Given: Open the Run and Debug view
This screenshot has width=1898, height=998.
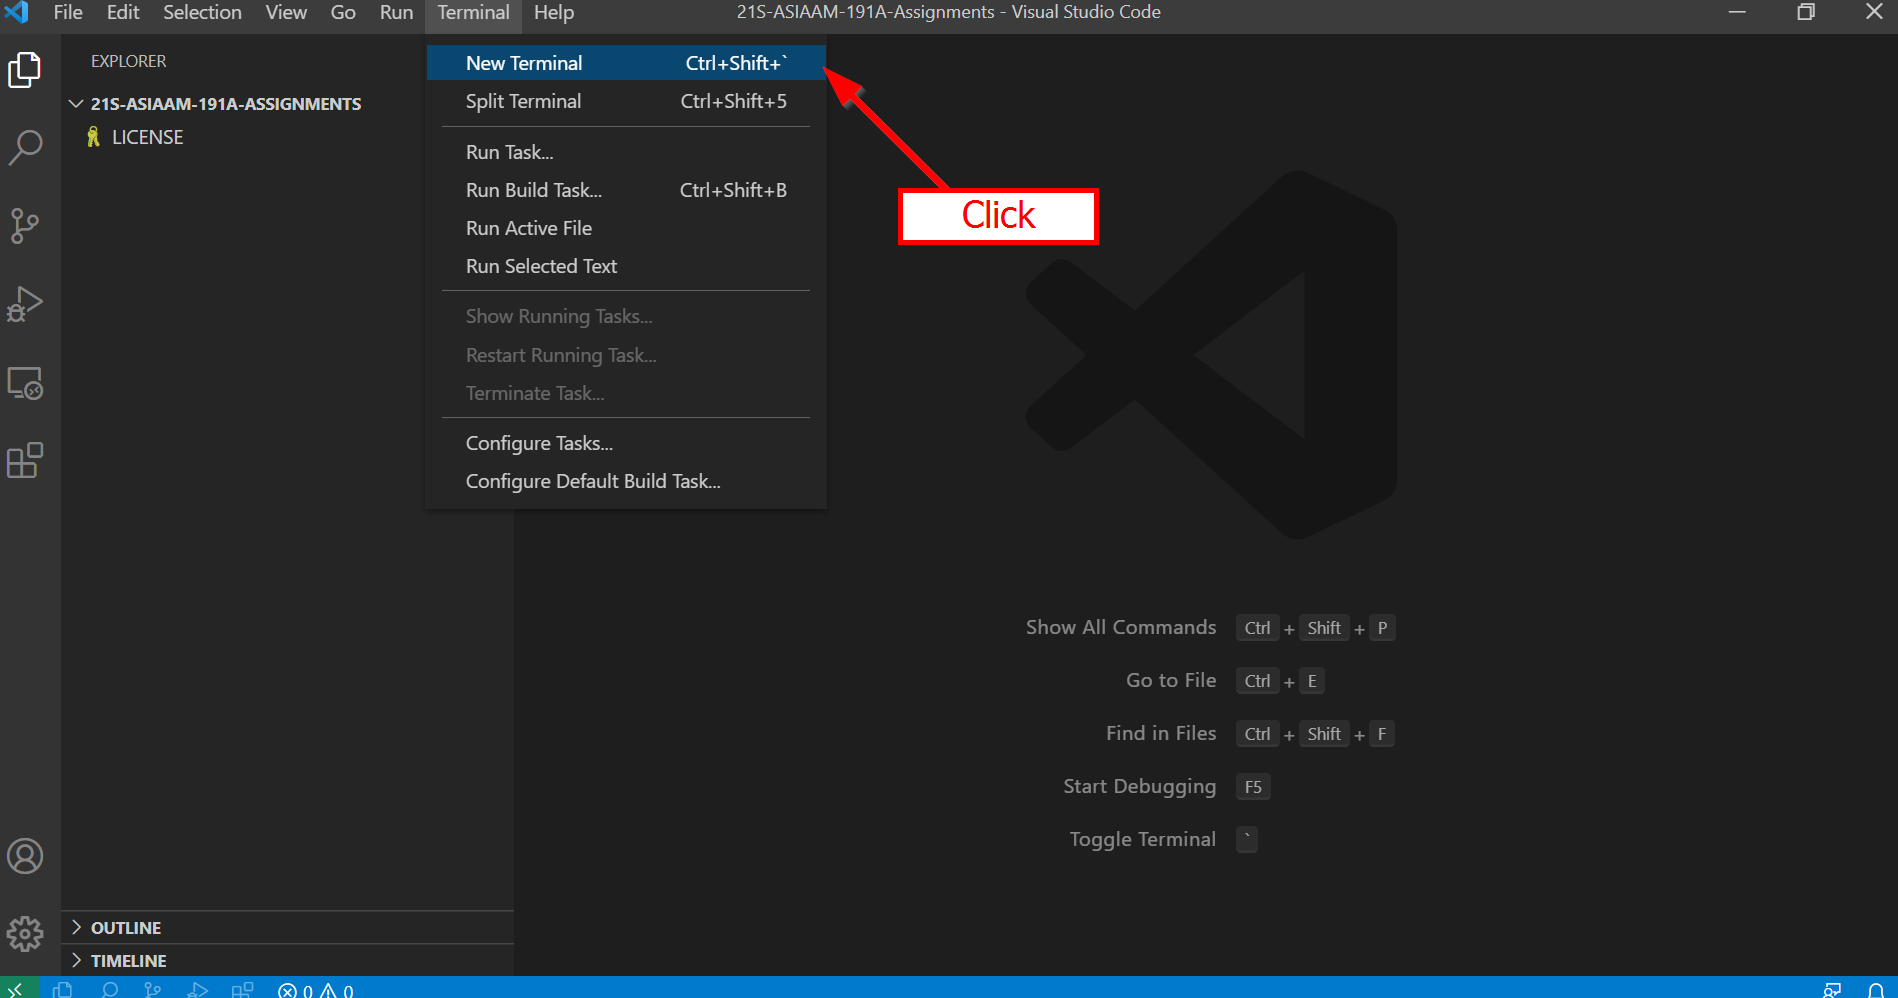Looking at the screenshot, I should (25, 304).
